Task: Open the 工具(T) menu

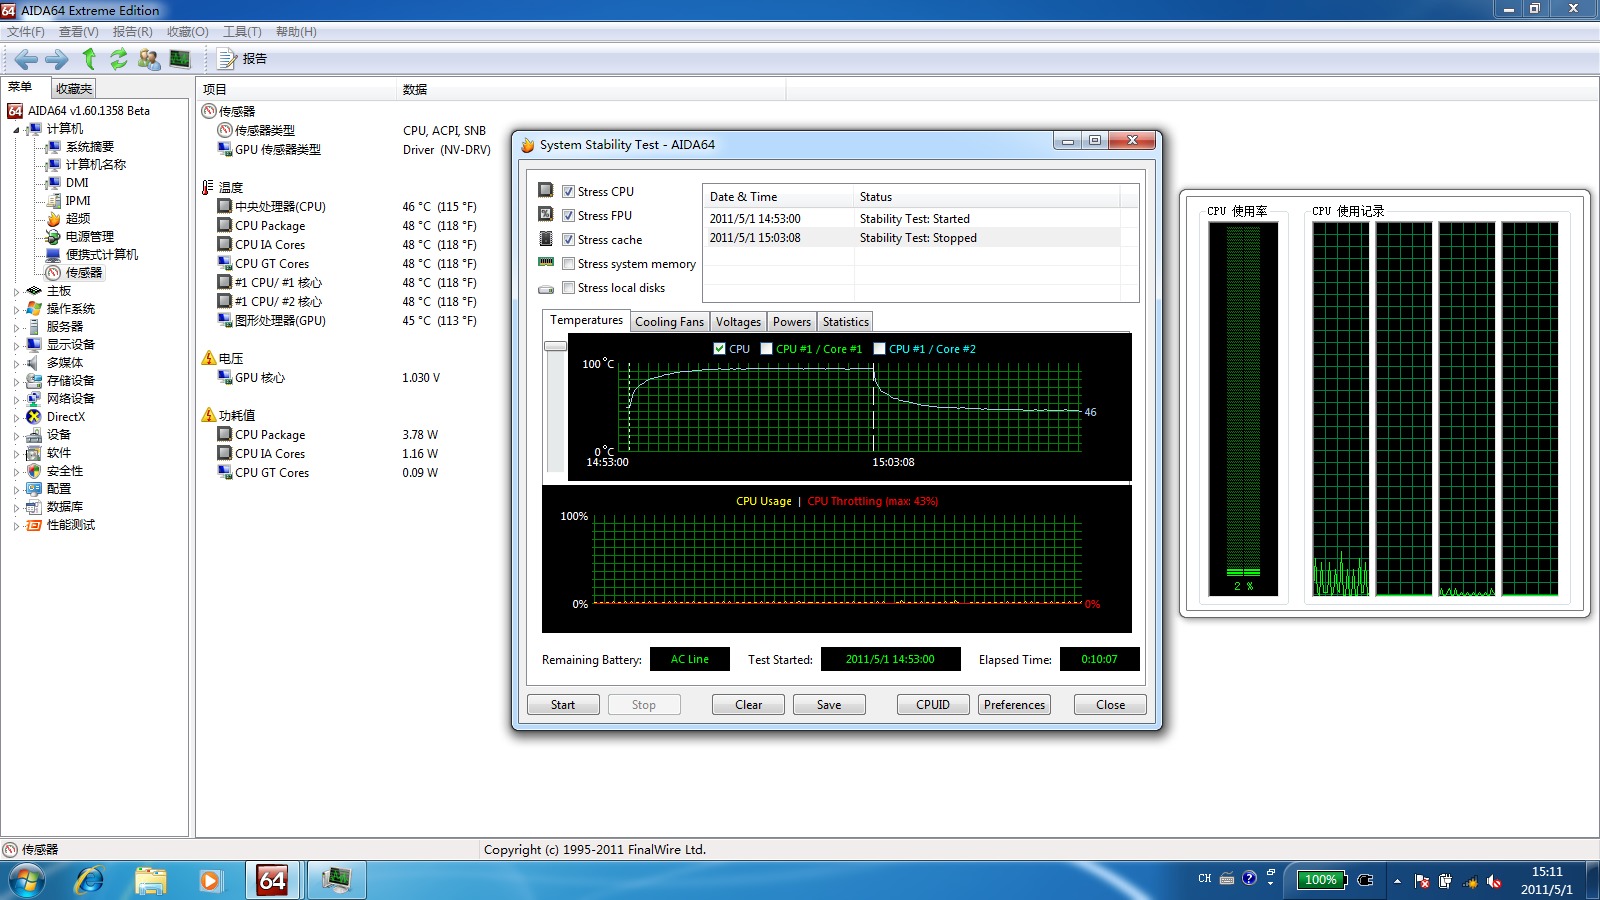Action: click(x=242, y=32)
